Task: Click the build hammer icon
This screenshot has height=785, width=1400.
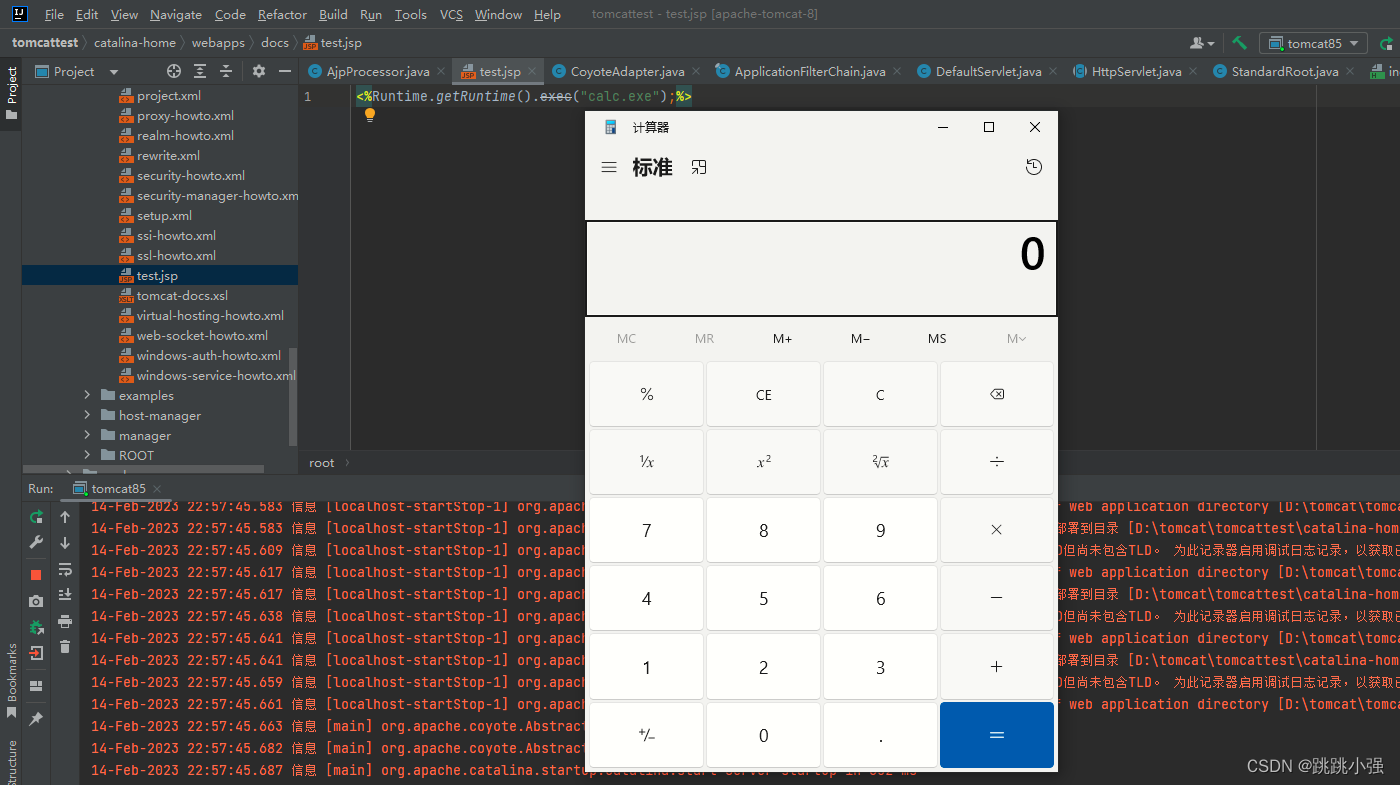Action: [x=1239, y=43]
